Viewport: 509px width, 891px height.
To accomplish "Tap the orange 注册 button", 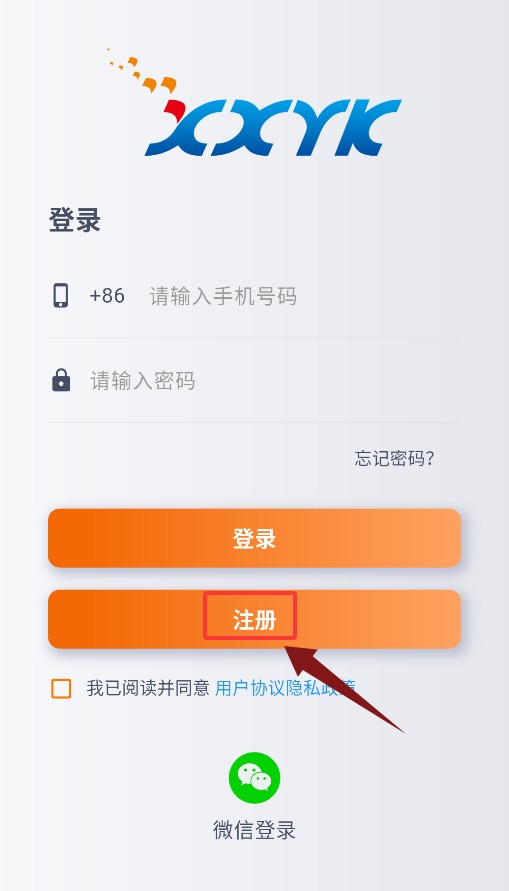I will point(254,619).
